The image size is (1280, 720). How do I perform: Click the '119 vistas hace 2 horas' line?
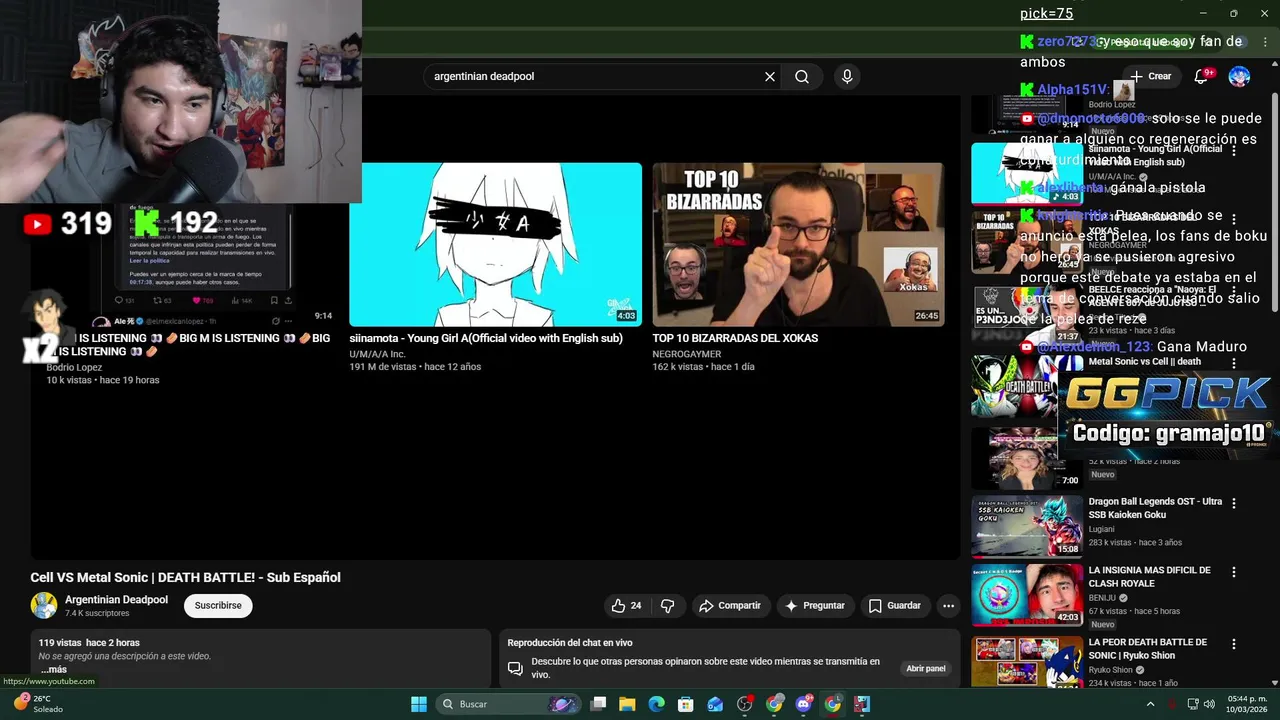click(89, 643)
